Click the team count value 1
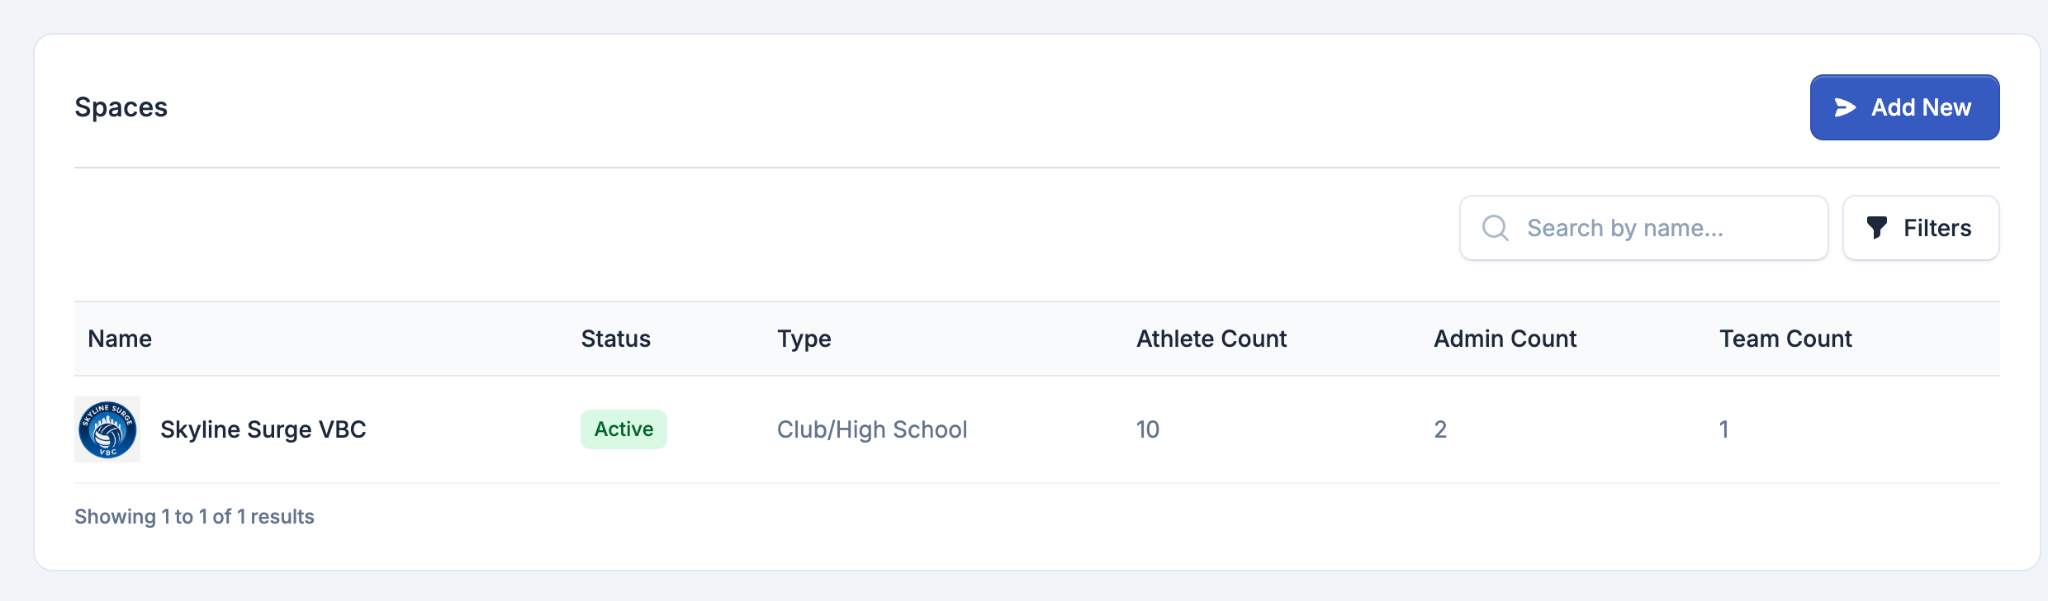The image size is (2048, 601). pyautogui.click(x=1724, y=429)
